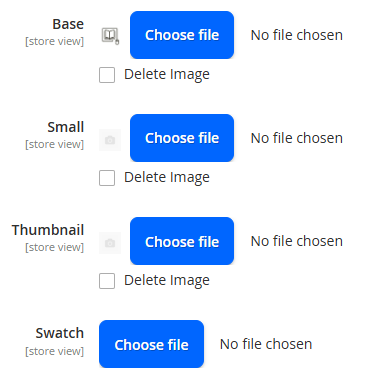Viewport: 391px width, 382px height.
Task: Click 'No file chosen' text beside Base
Action: (x=297, y=35)
